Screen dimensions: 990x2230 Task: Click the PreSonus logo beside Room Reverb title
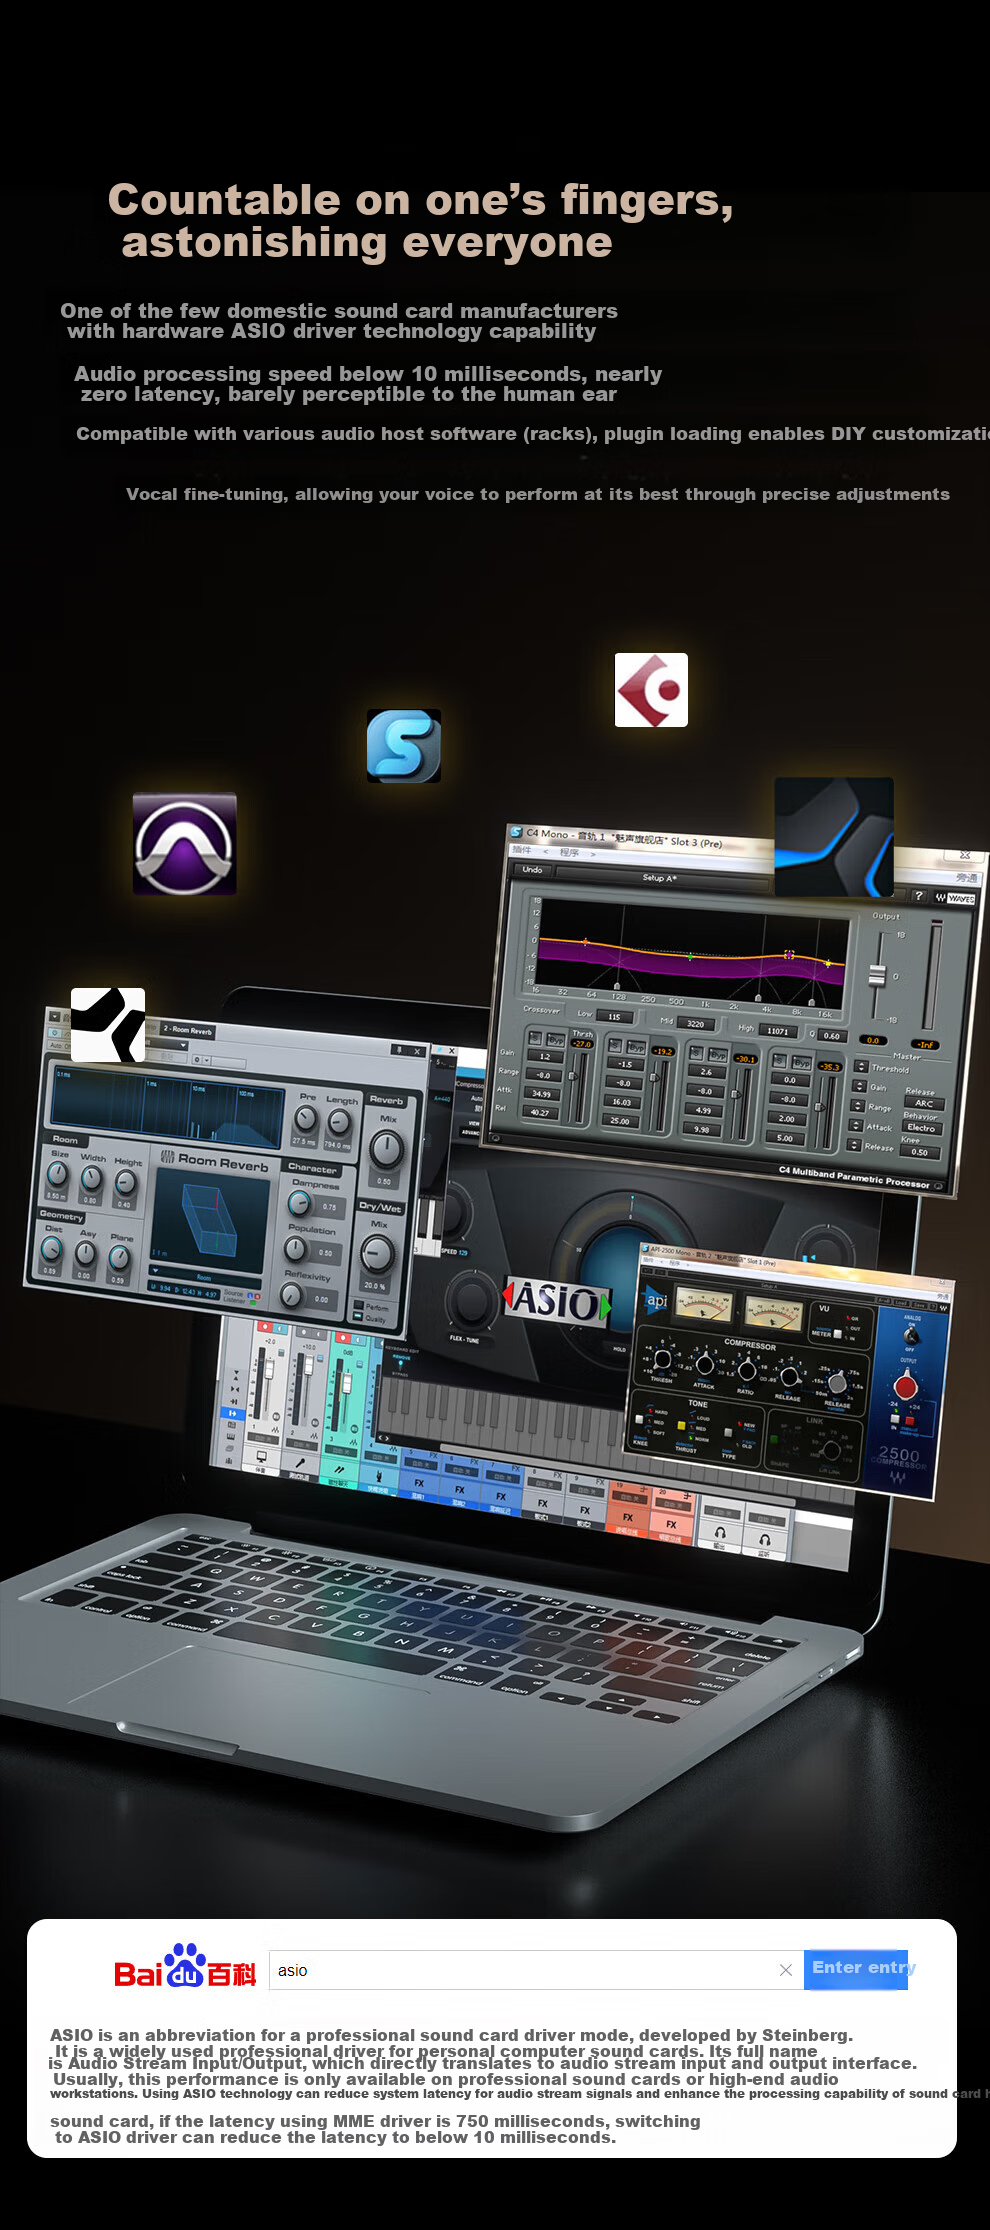pyautogui.click(x=168, y=1157)
